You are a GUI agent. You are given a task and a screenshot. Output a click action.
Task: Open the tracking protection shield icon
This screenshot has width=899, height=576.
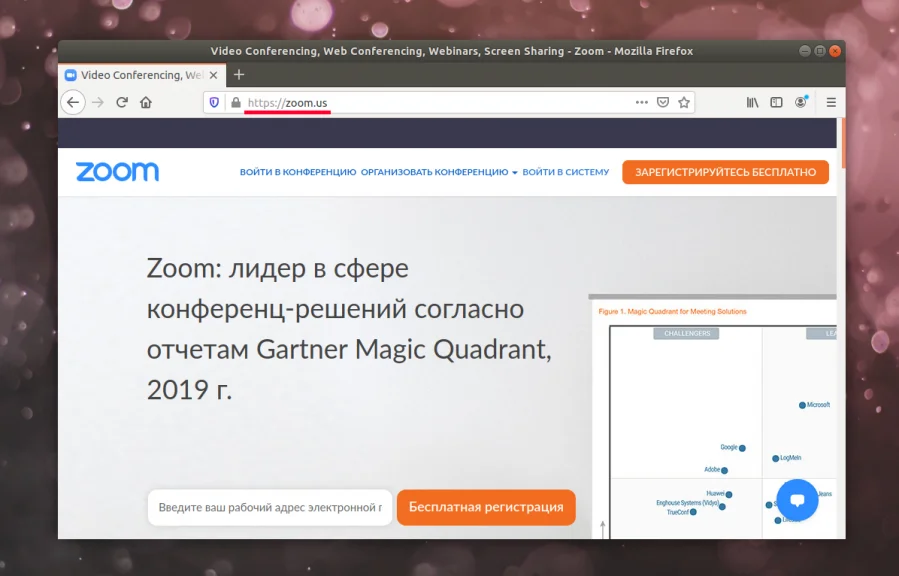tap(214, 103)
